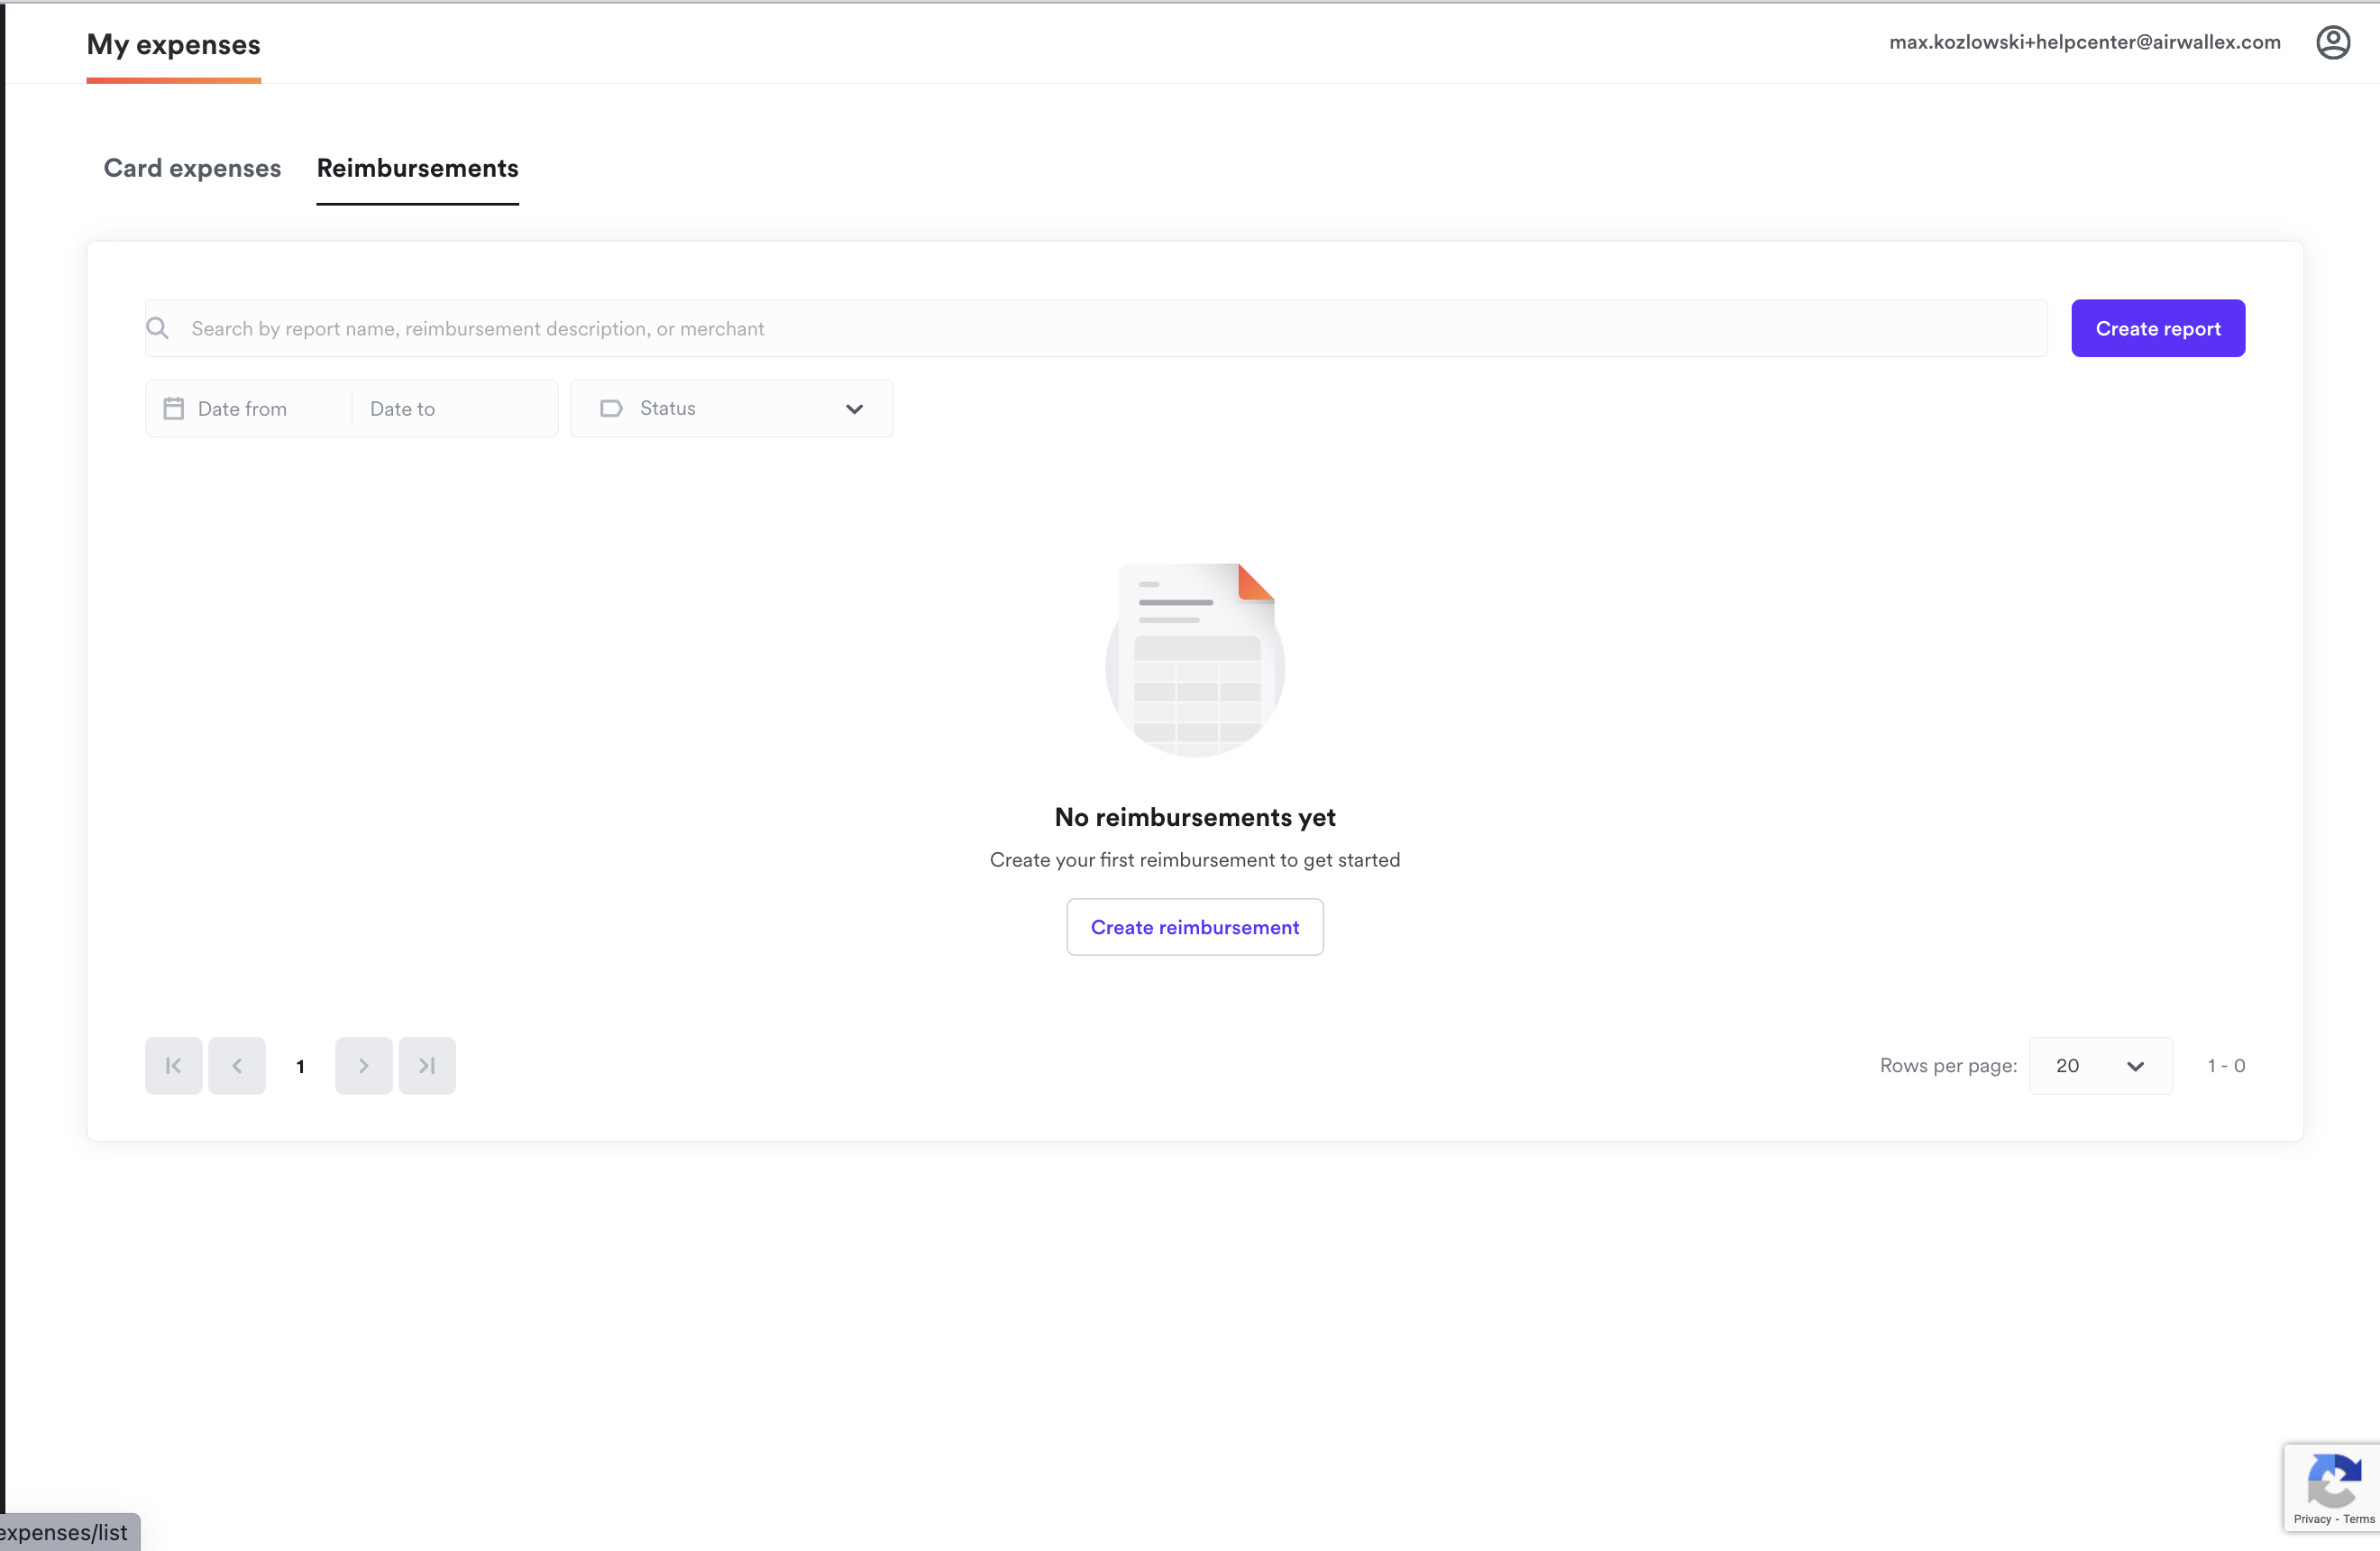Viewport: 2380px width, 1551px height.
Task: Click the account email address text
Action: (x=2085, y=42)
